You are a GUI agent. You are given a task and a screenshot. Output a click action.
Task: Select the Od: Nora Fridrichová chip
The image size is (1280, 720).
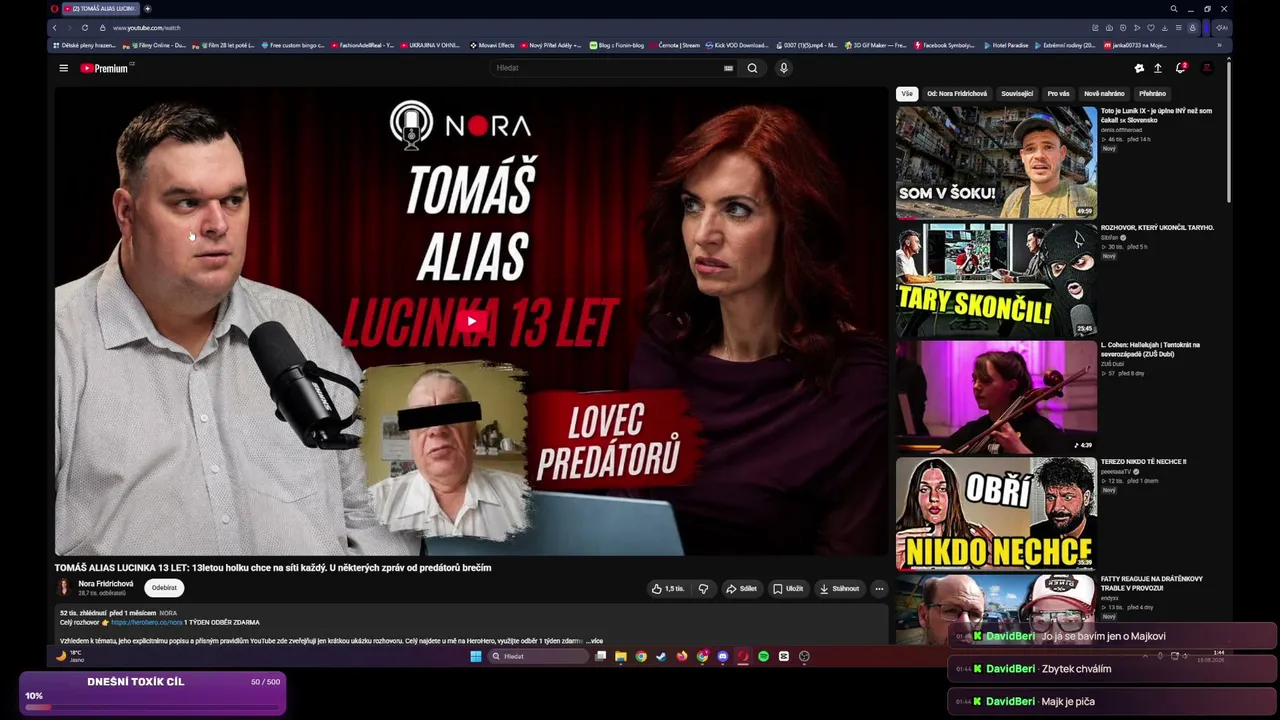click(957, 94)
